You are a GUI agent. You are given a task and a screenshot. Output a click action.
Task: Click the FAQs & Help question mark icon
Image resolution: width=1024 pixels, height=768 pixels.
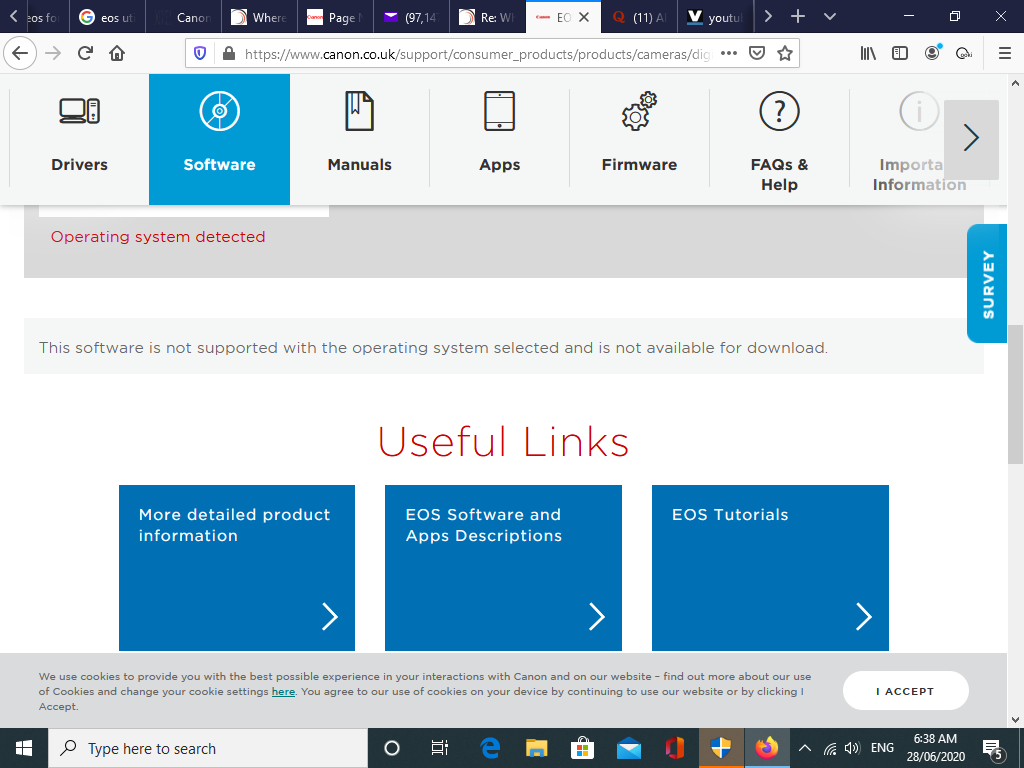point(779,111)
